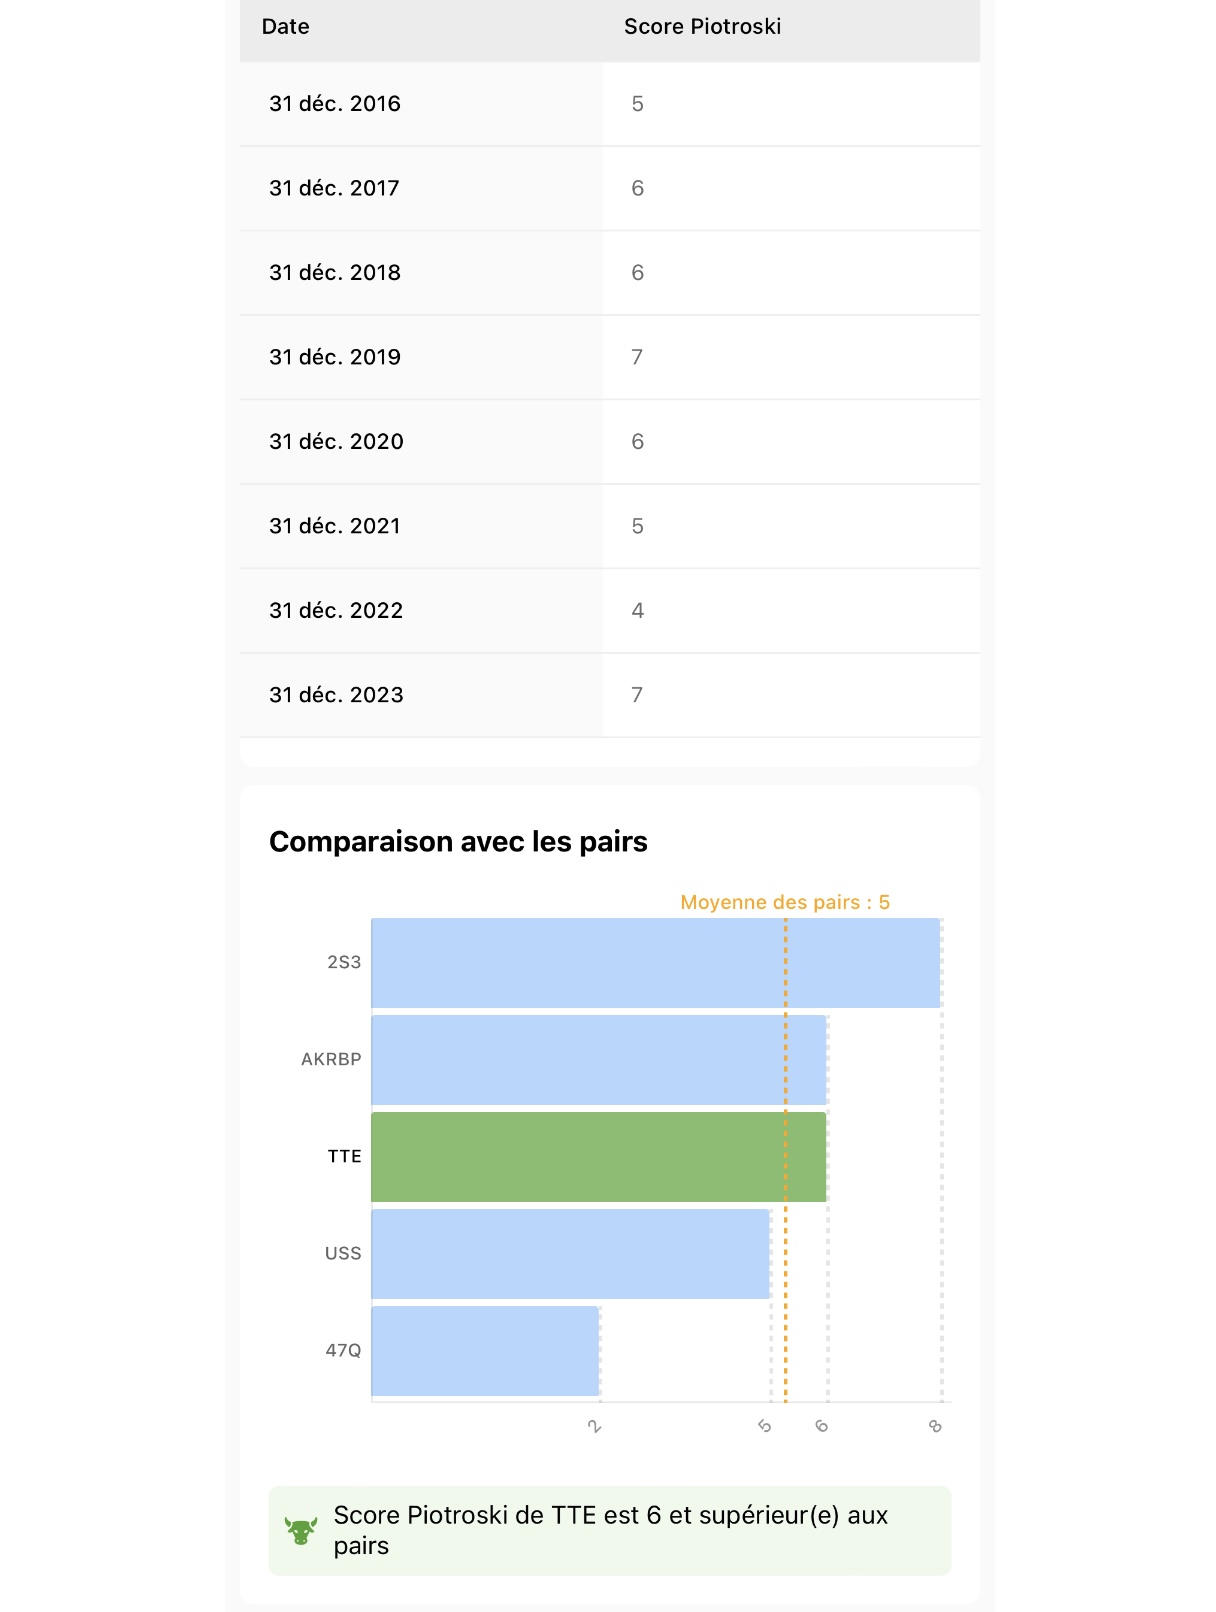1216x1612 pixels.
Task: Select the TTE green bar
Action: 599,1157
